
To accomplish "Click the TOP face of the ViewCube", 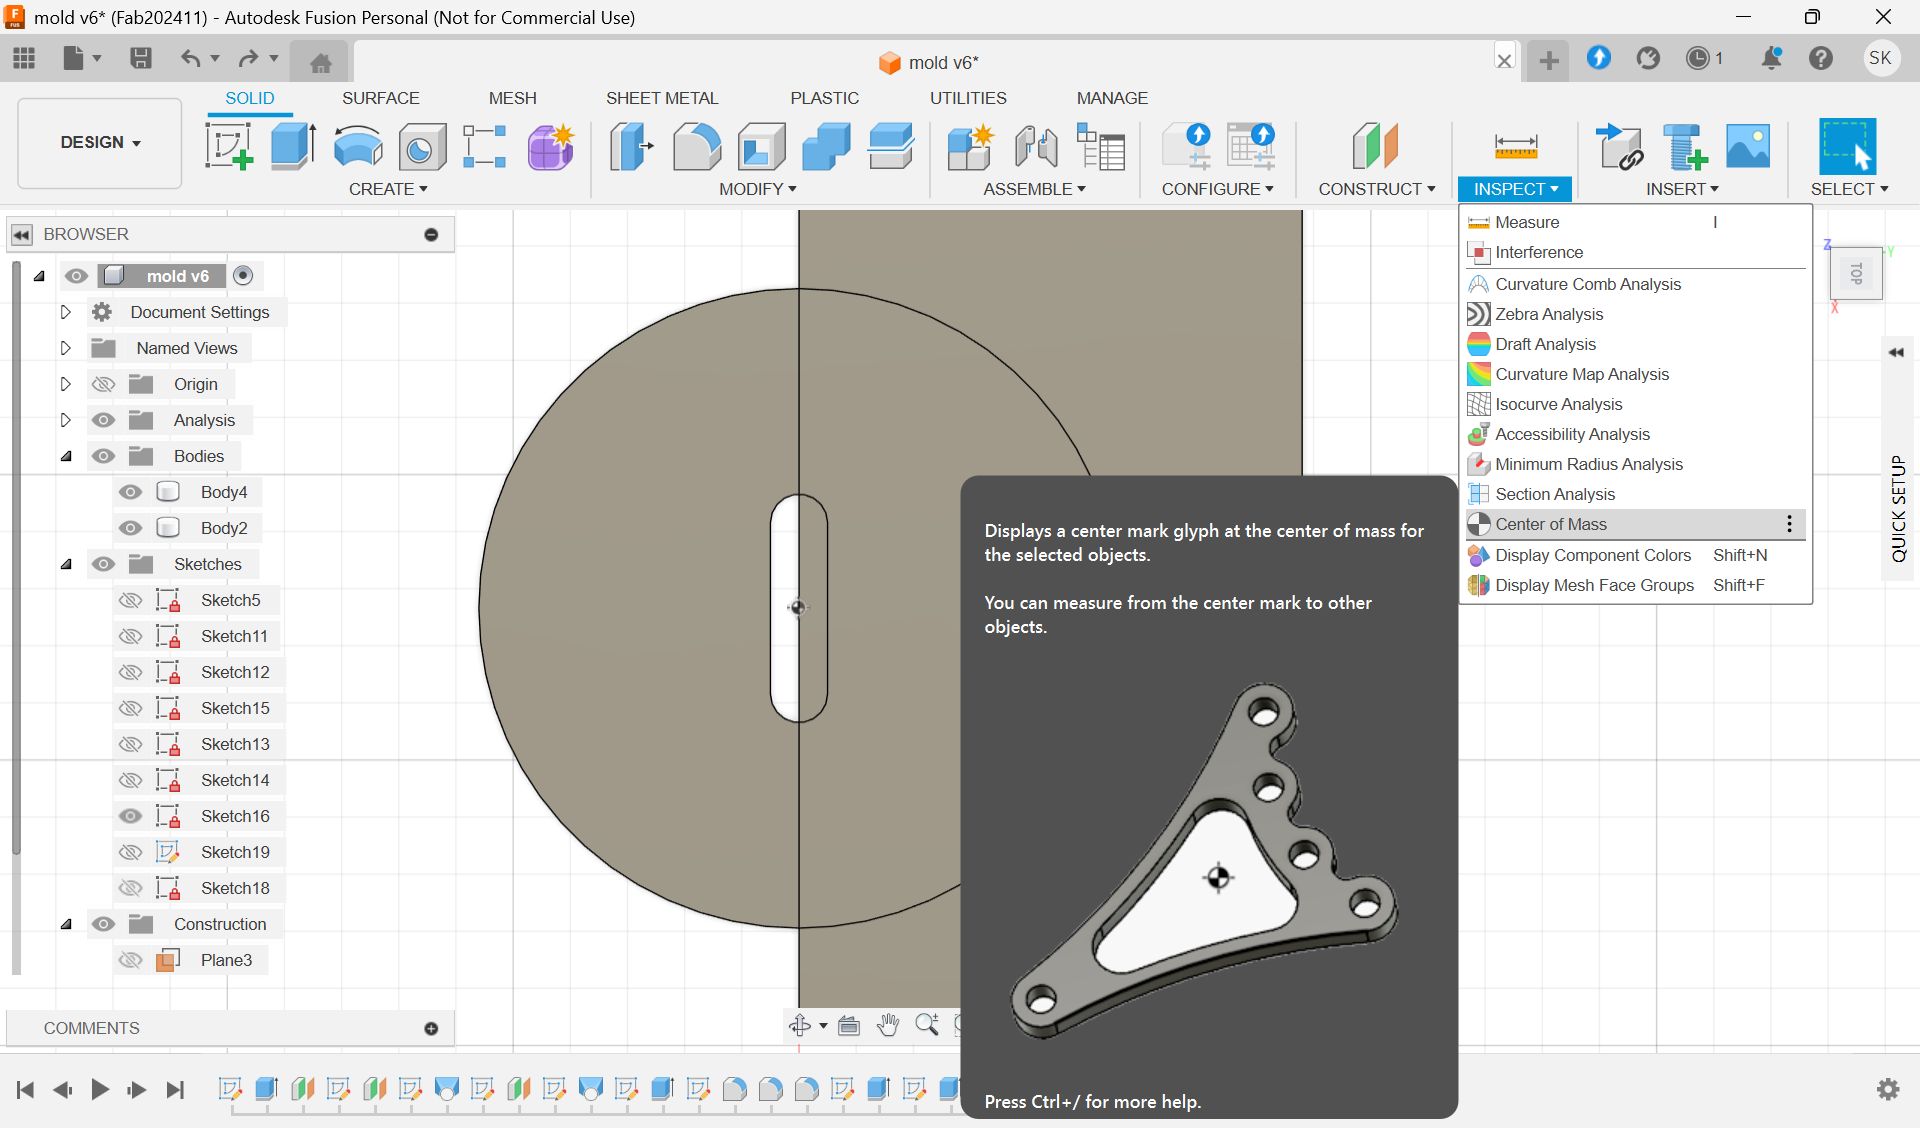I will 1856,273.
